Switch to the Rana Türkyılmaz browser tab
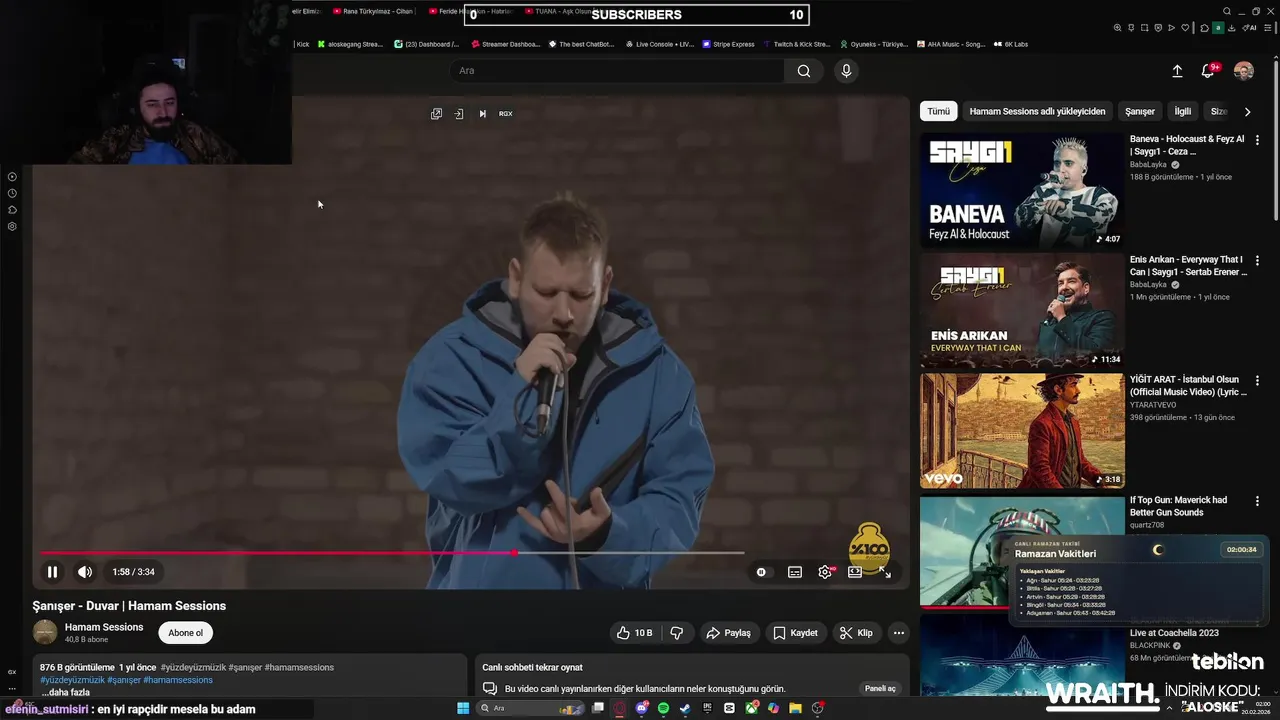This screenshot has height=720, width=1280. [373, 11]
